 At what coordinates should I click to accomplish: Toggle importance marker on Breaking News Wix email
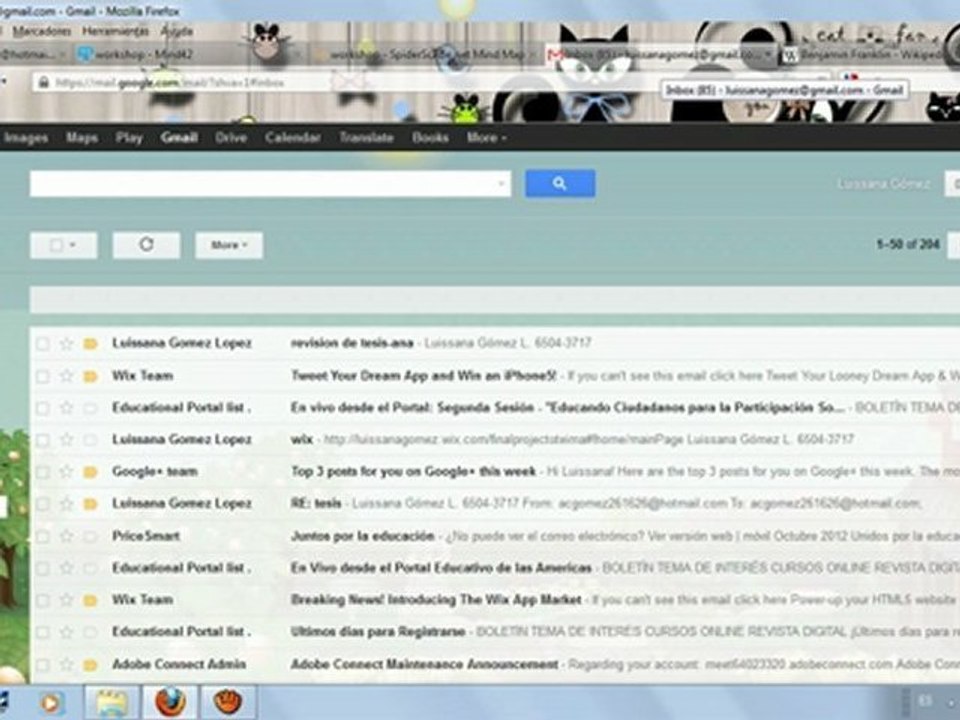click(91, 600)
